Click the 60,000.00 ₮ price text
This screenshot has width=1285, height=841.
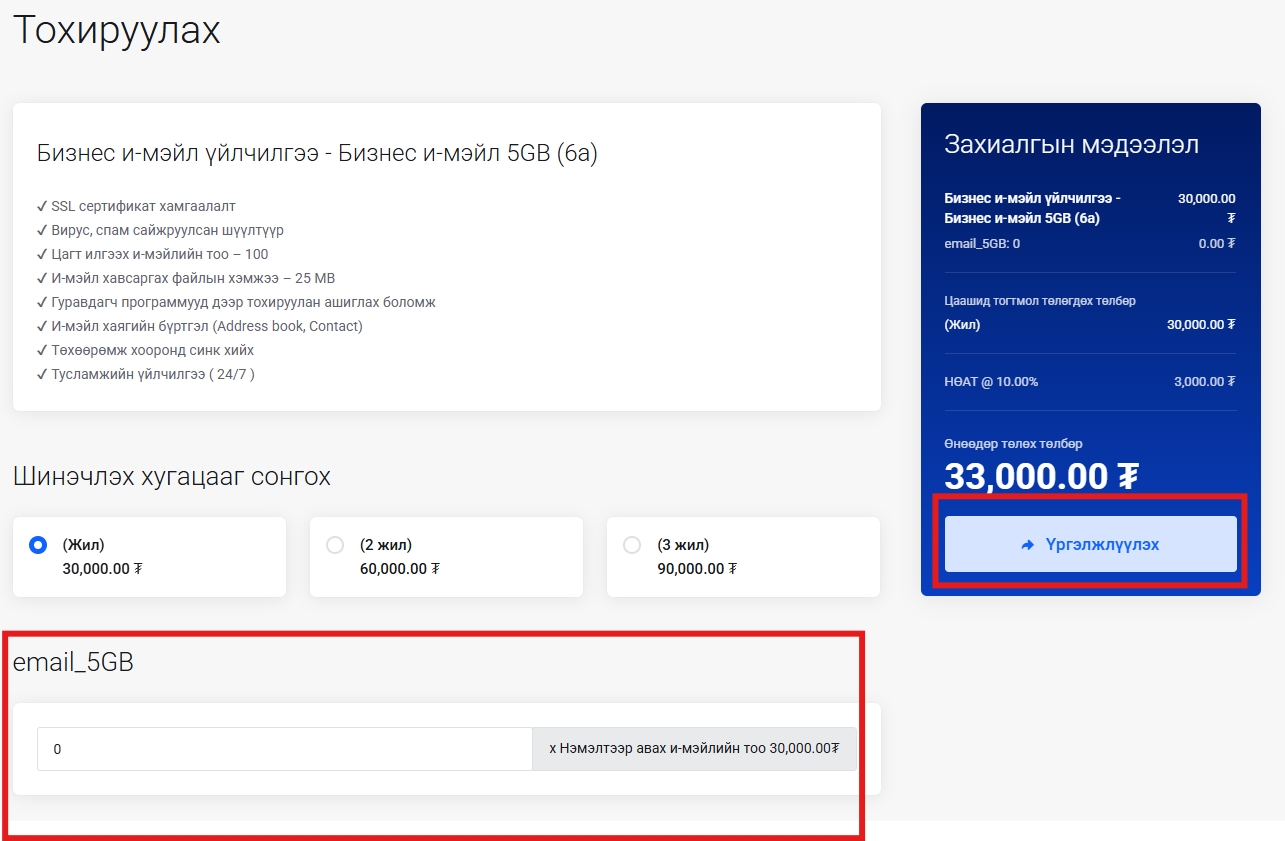point(399,569)
